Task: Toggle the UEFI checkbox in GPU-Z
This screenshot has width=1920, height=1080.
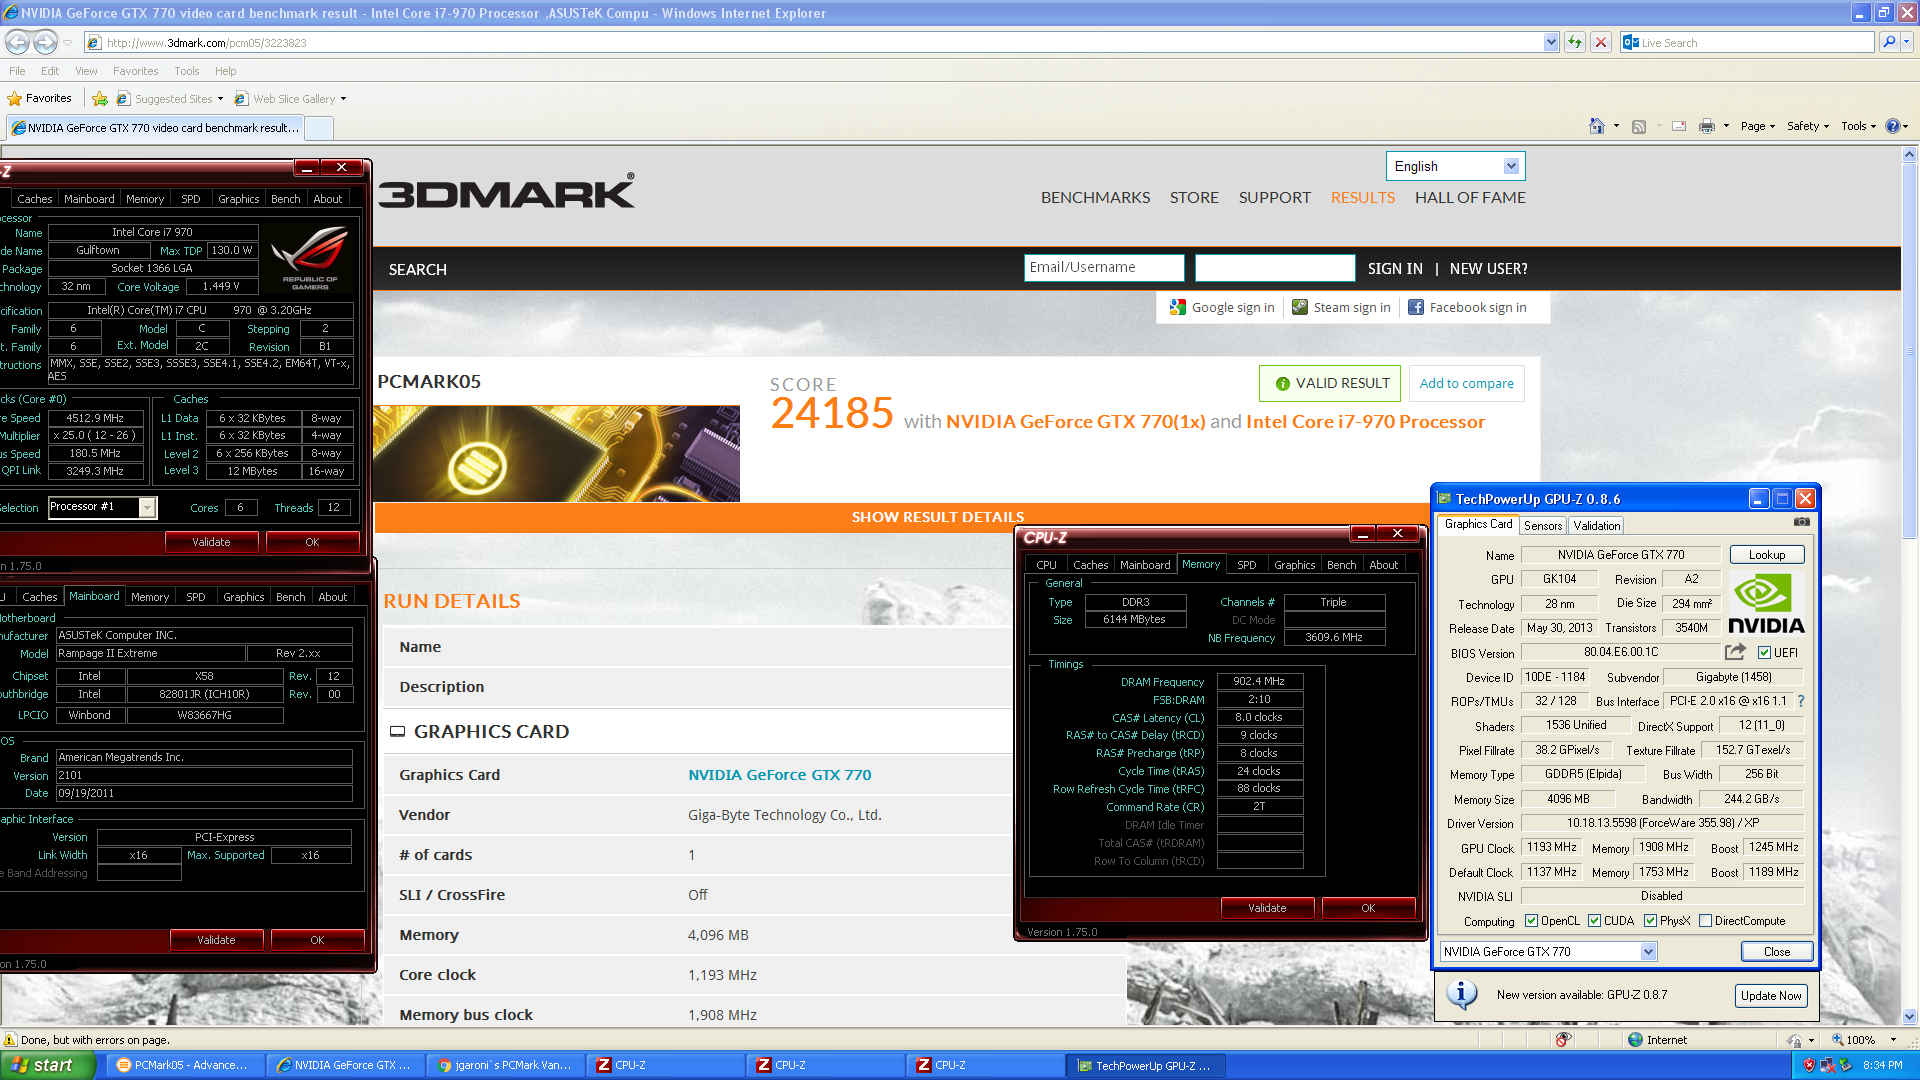Action: pos(1765,653)
